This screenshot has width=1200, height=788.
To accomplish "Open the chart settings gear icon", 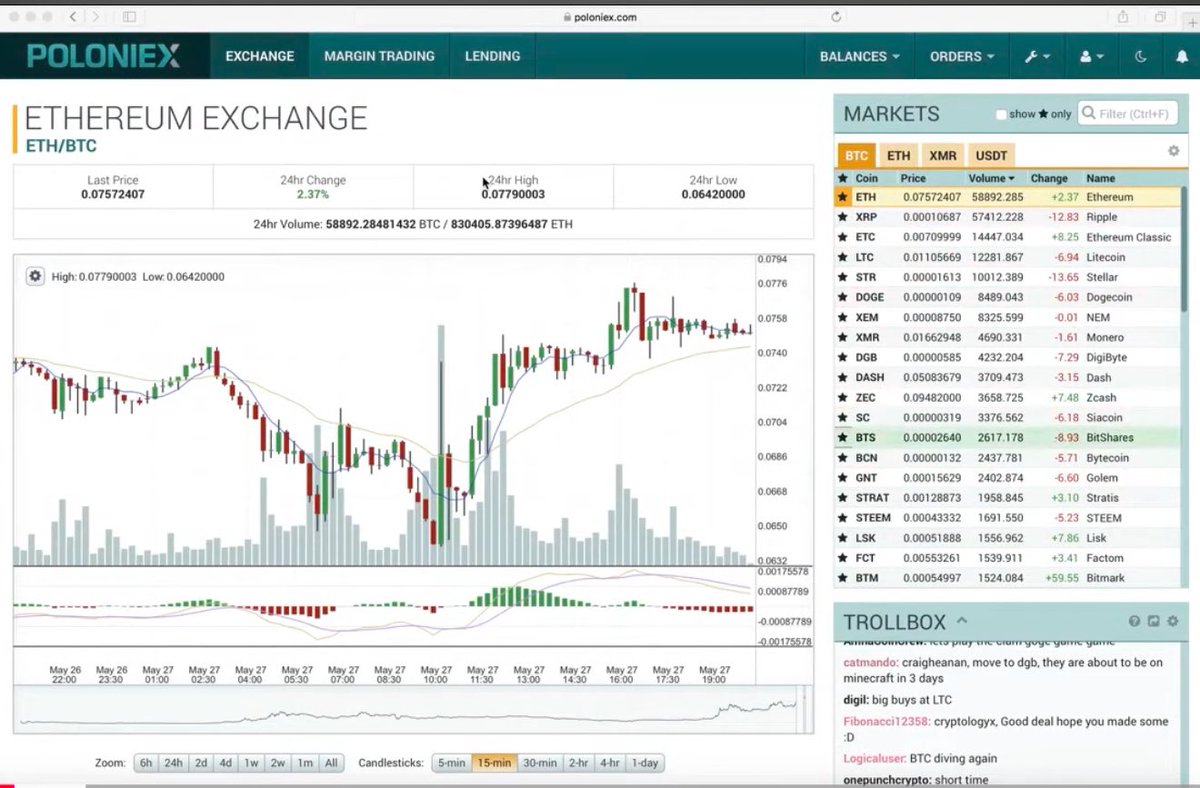I will pos(35,276).
